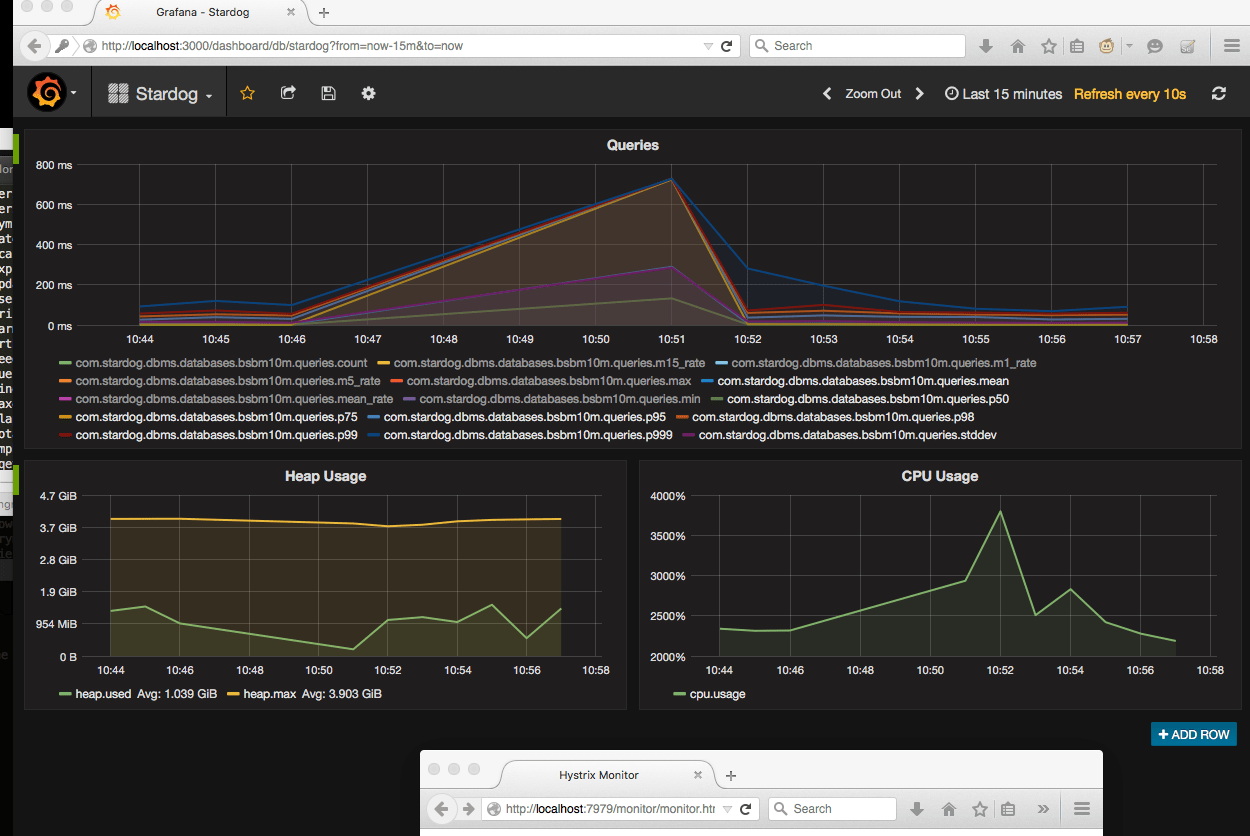This screenshot has height=836, width=1250.
Task: Open the chat bubble smiley toolbar icon
Action: point(1155,46)
